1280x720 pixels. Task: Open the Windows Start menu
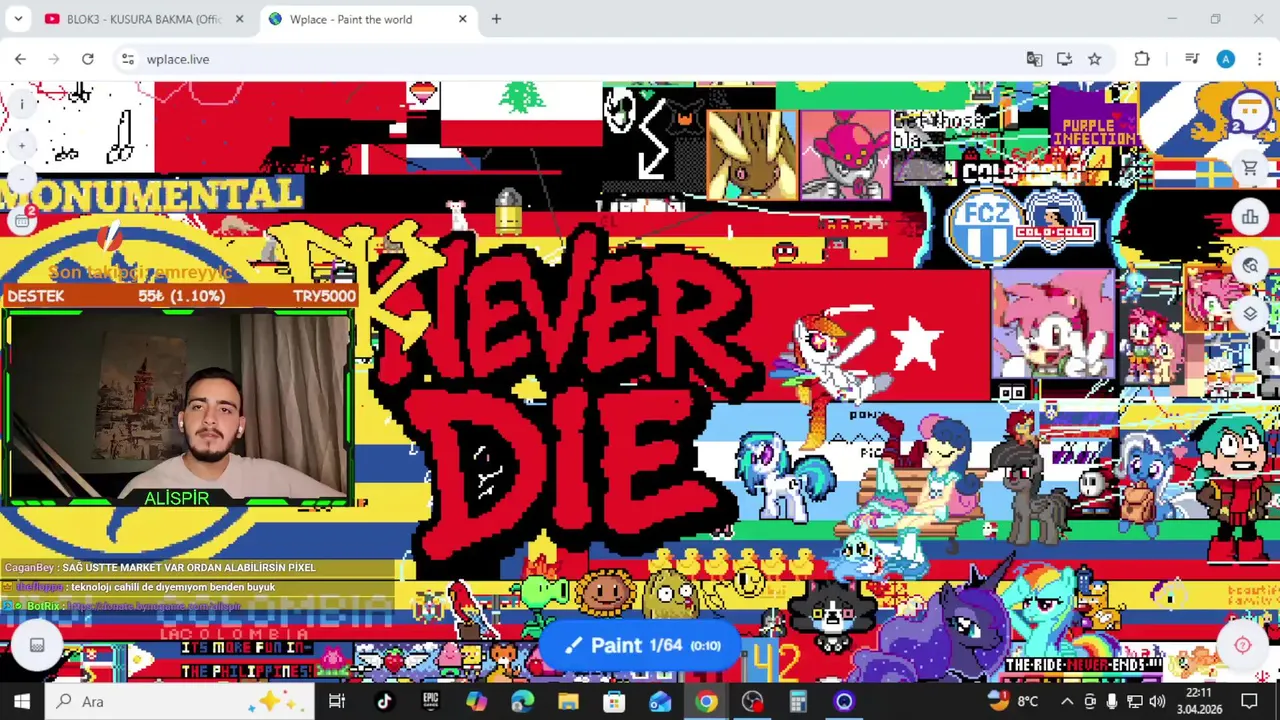coord(22,701)
